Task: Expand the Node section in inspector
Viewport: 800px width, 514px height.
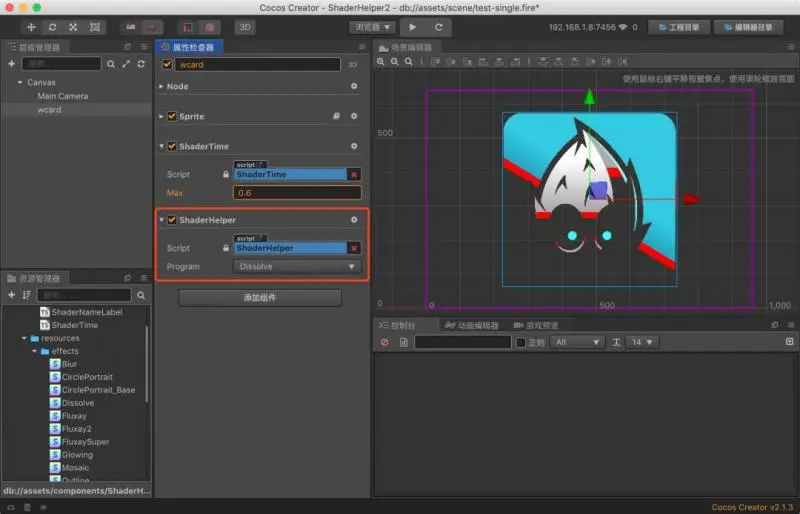Action: pos(161,86)
